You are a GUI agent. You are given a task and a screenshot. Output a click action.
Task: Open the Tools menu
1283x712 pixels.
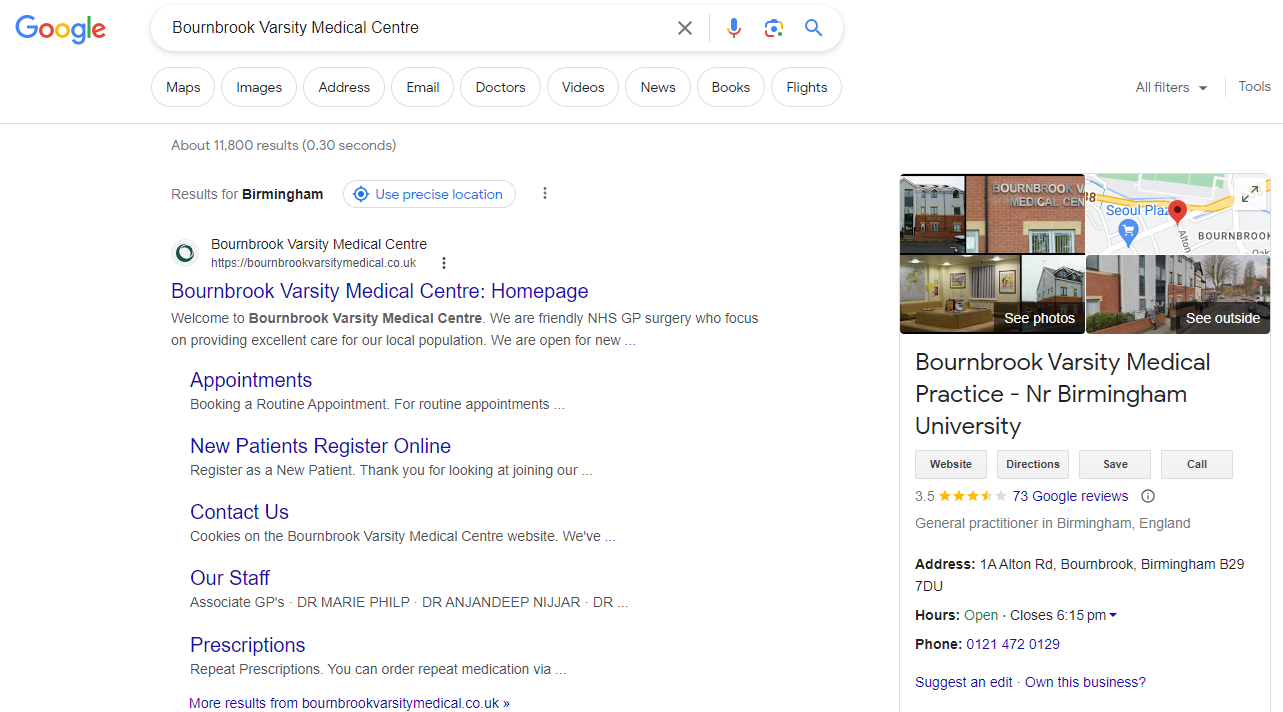(1254, 87)
